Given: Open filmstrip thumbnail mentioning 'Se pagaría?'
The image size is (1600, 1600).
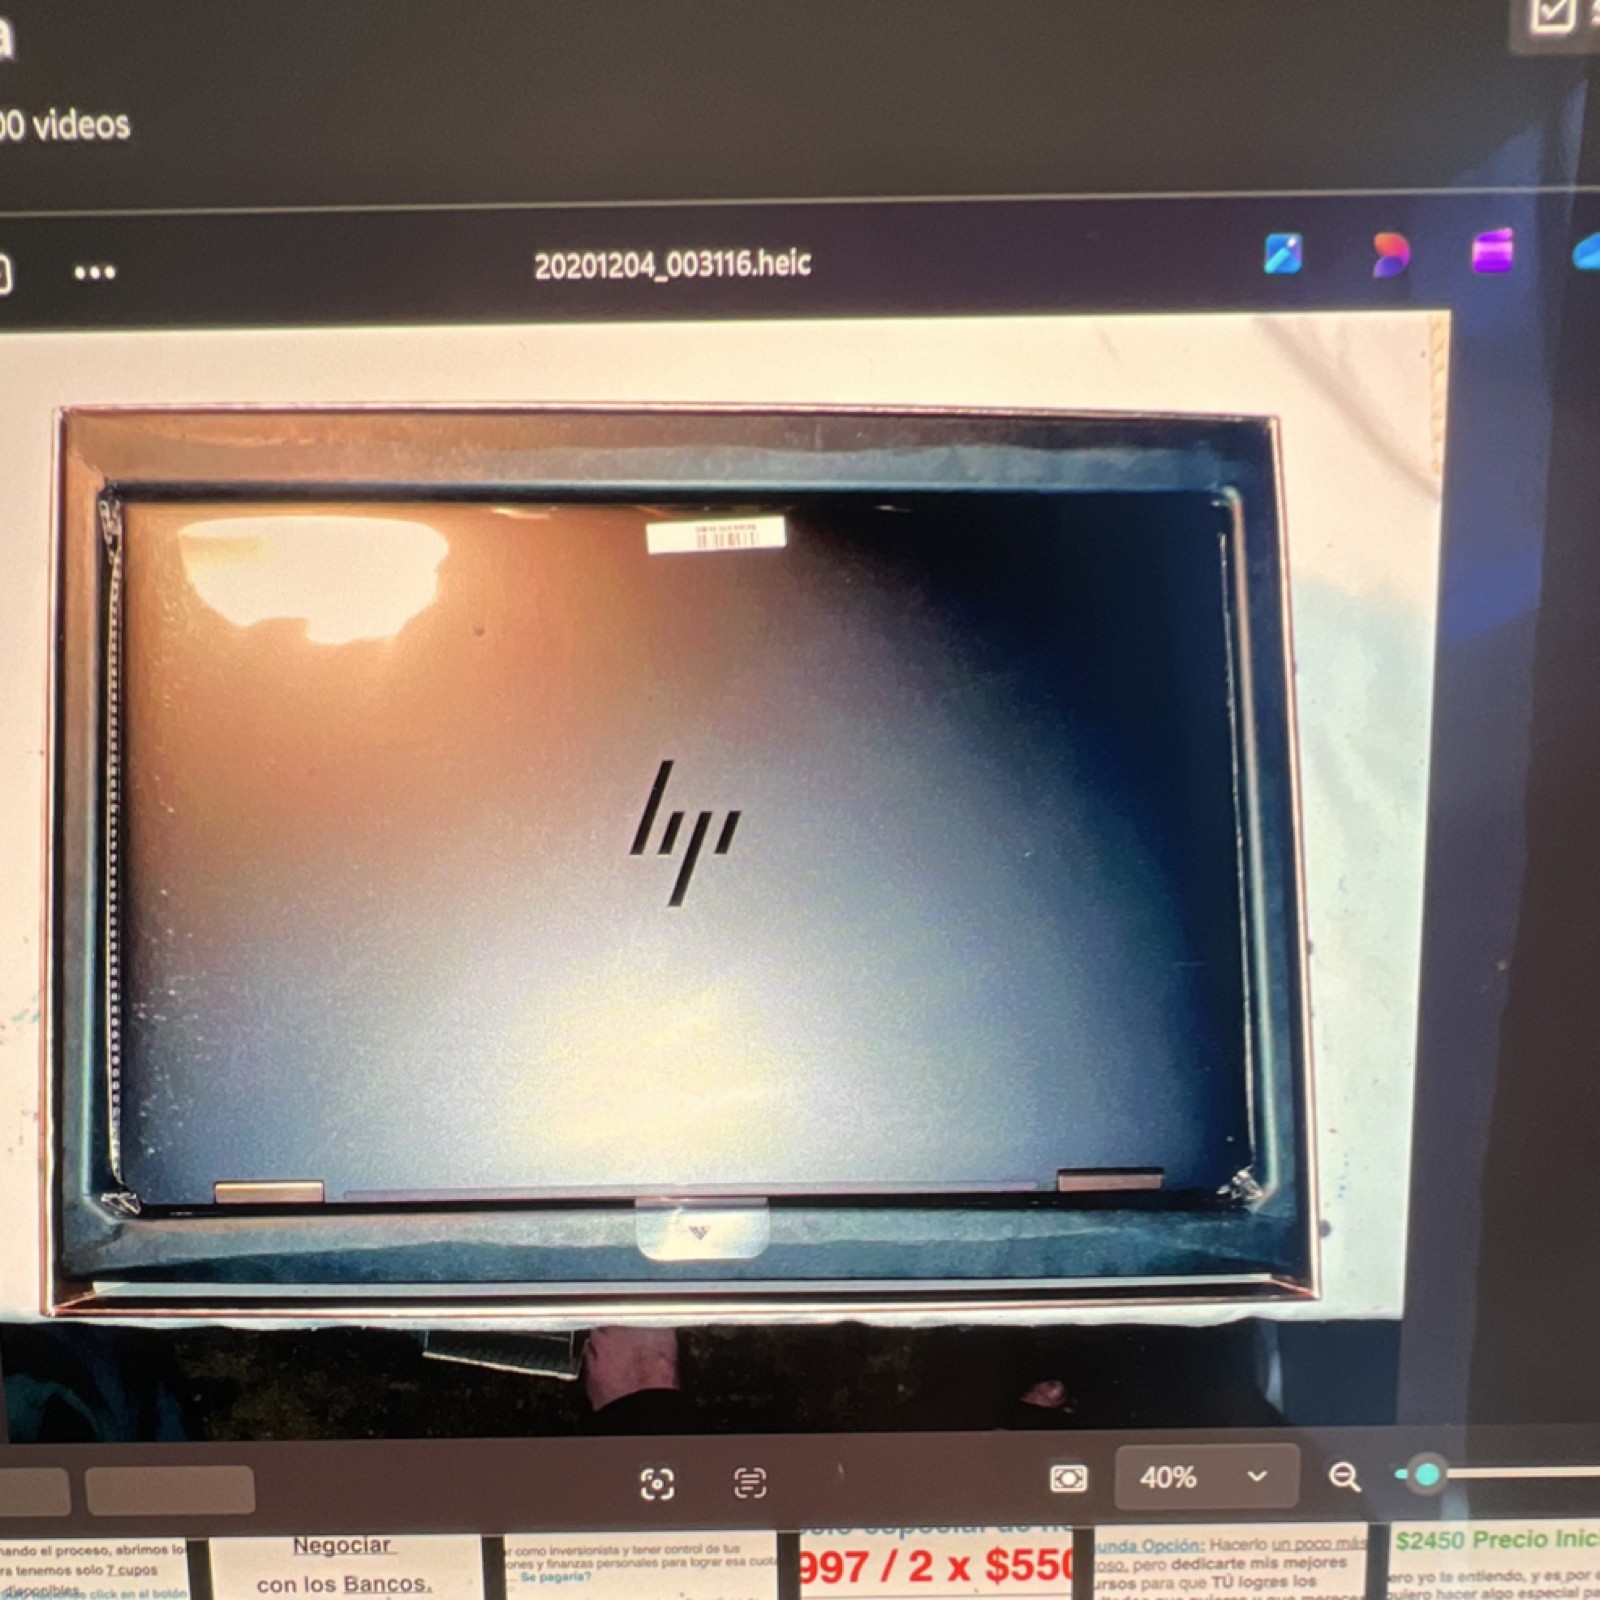Looking at the screenshot, I should (640, 1568).
